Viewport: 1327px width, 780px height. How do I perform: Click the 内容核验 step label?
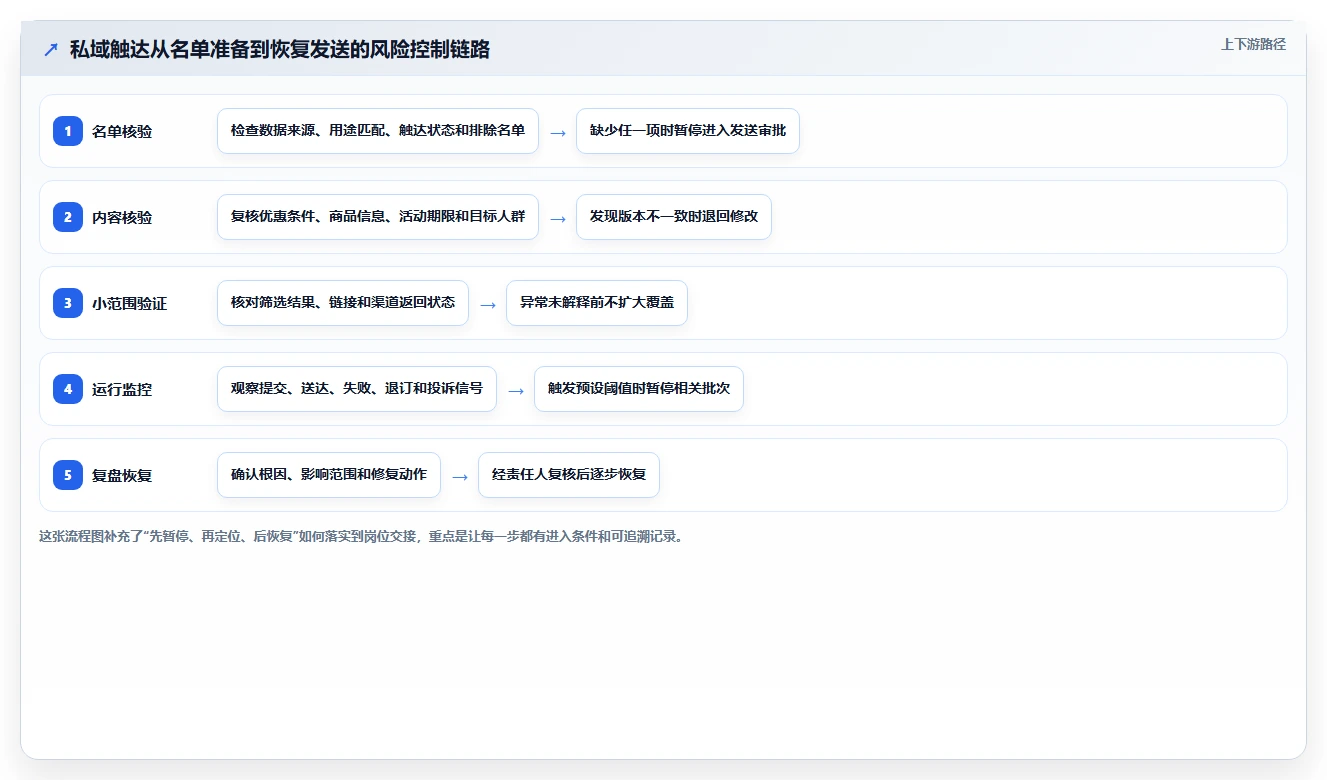coord(122,218)
